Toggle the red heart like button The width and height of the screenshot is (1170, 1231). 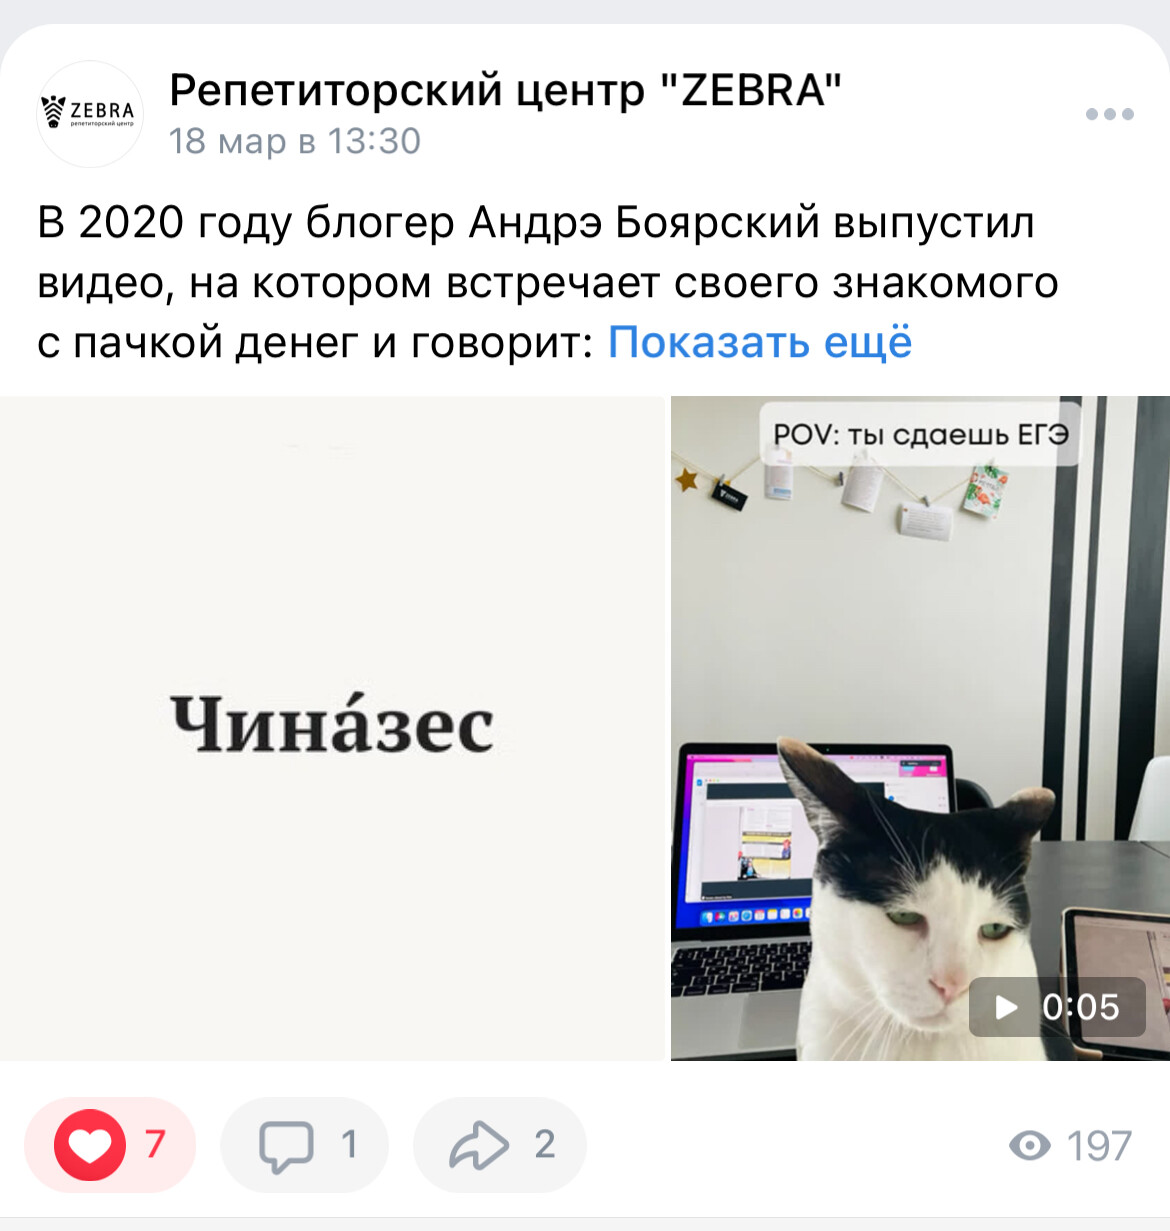pyautogui.click(x=90, y=1145)
